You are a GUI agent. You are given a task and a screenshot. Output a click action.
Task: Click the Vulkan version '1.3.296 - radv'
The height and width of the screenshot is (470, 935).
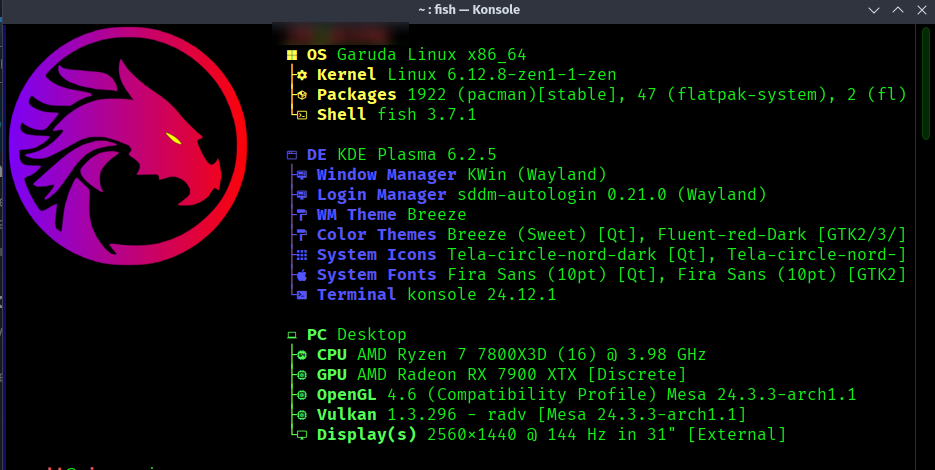coord(457,415)
